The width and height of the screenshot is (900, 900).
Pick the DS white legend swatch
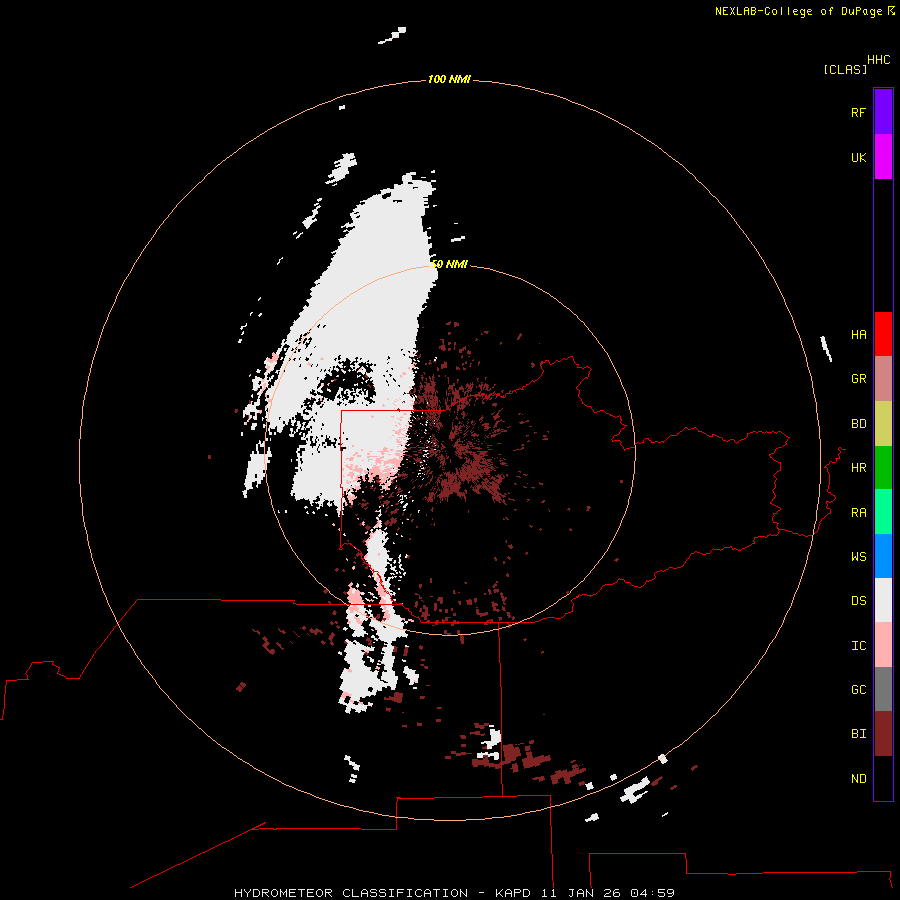point(883,600)
